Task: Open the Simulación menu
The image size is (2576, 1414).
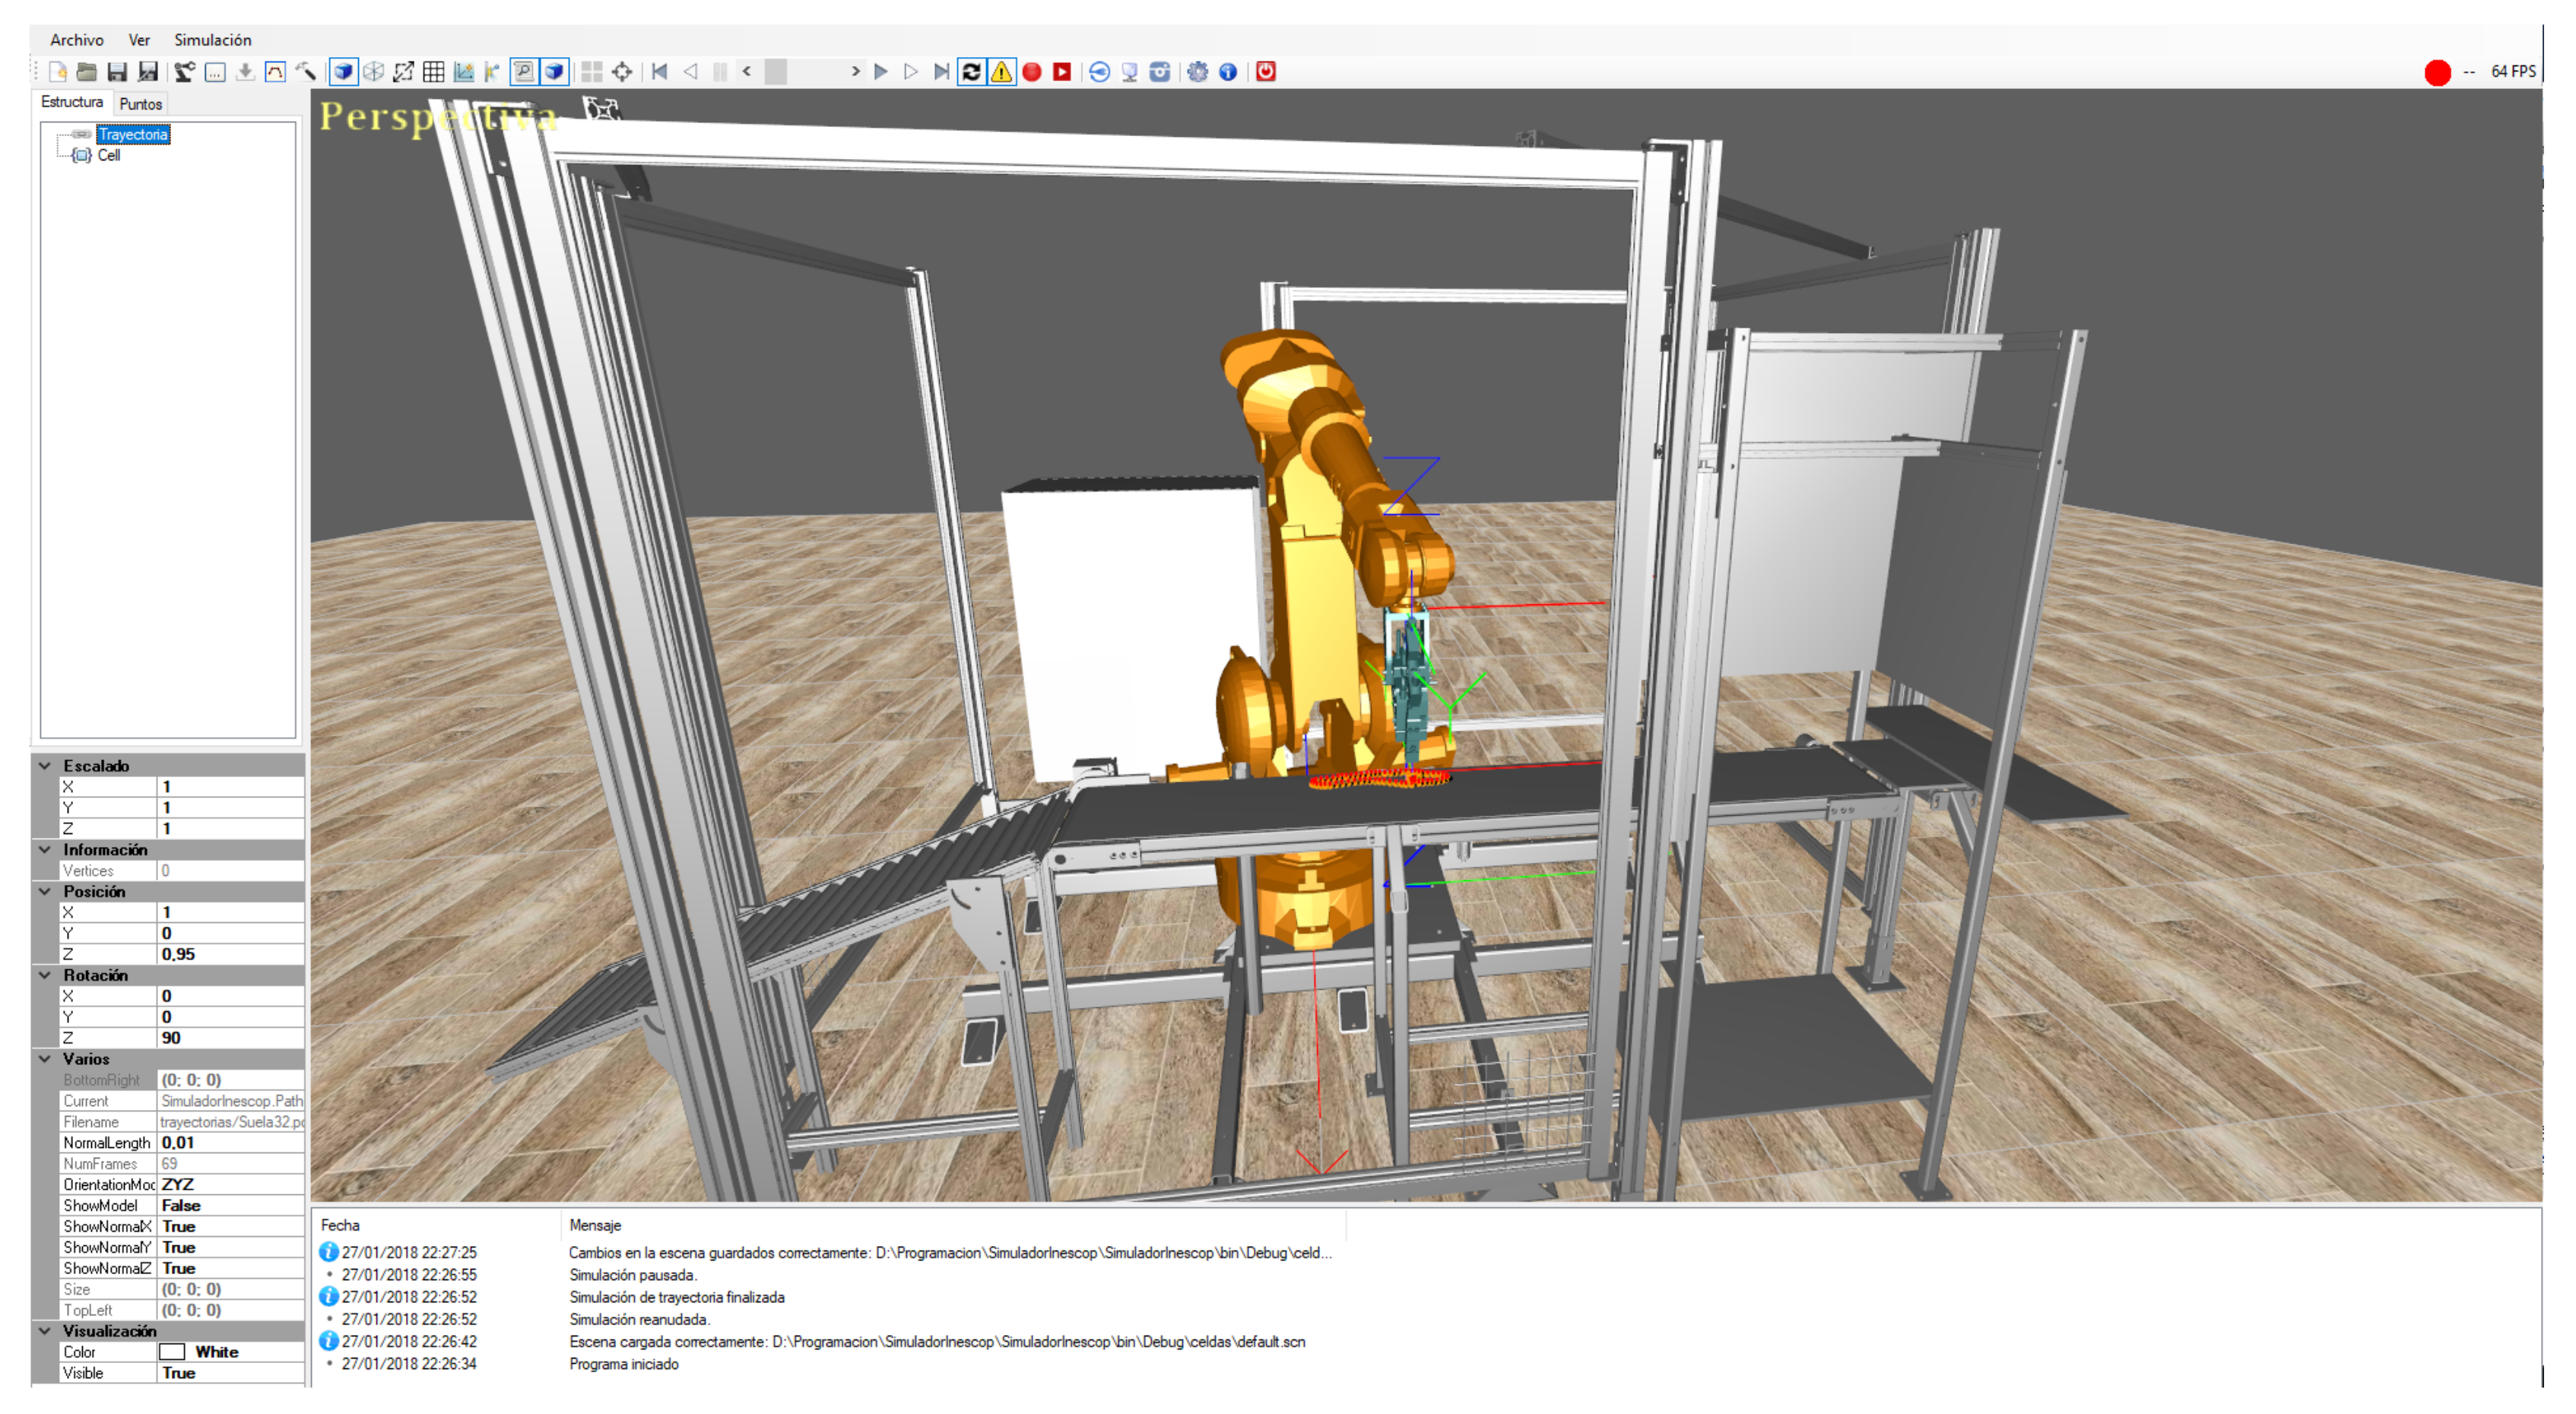Action: (x=212, y=40)
